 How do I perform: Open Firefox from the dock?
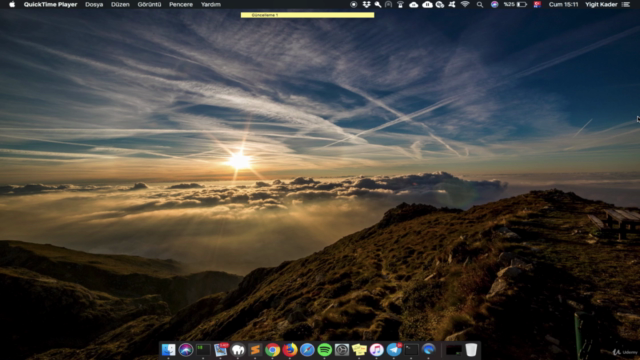click(x=290, y=350)
